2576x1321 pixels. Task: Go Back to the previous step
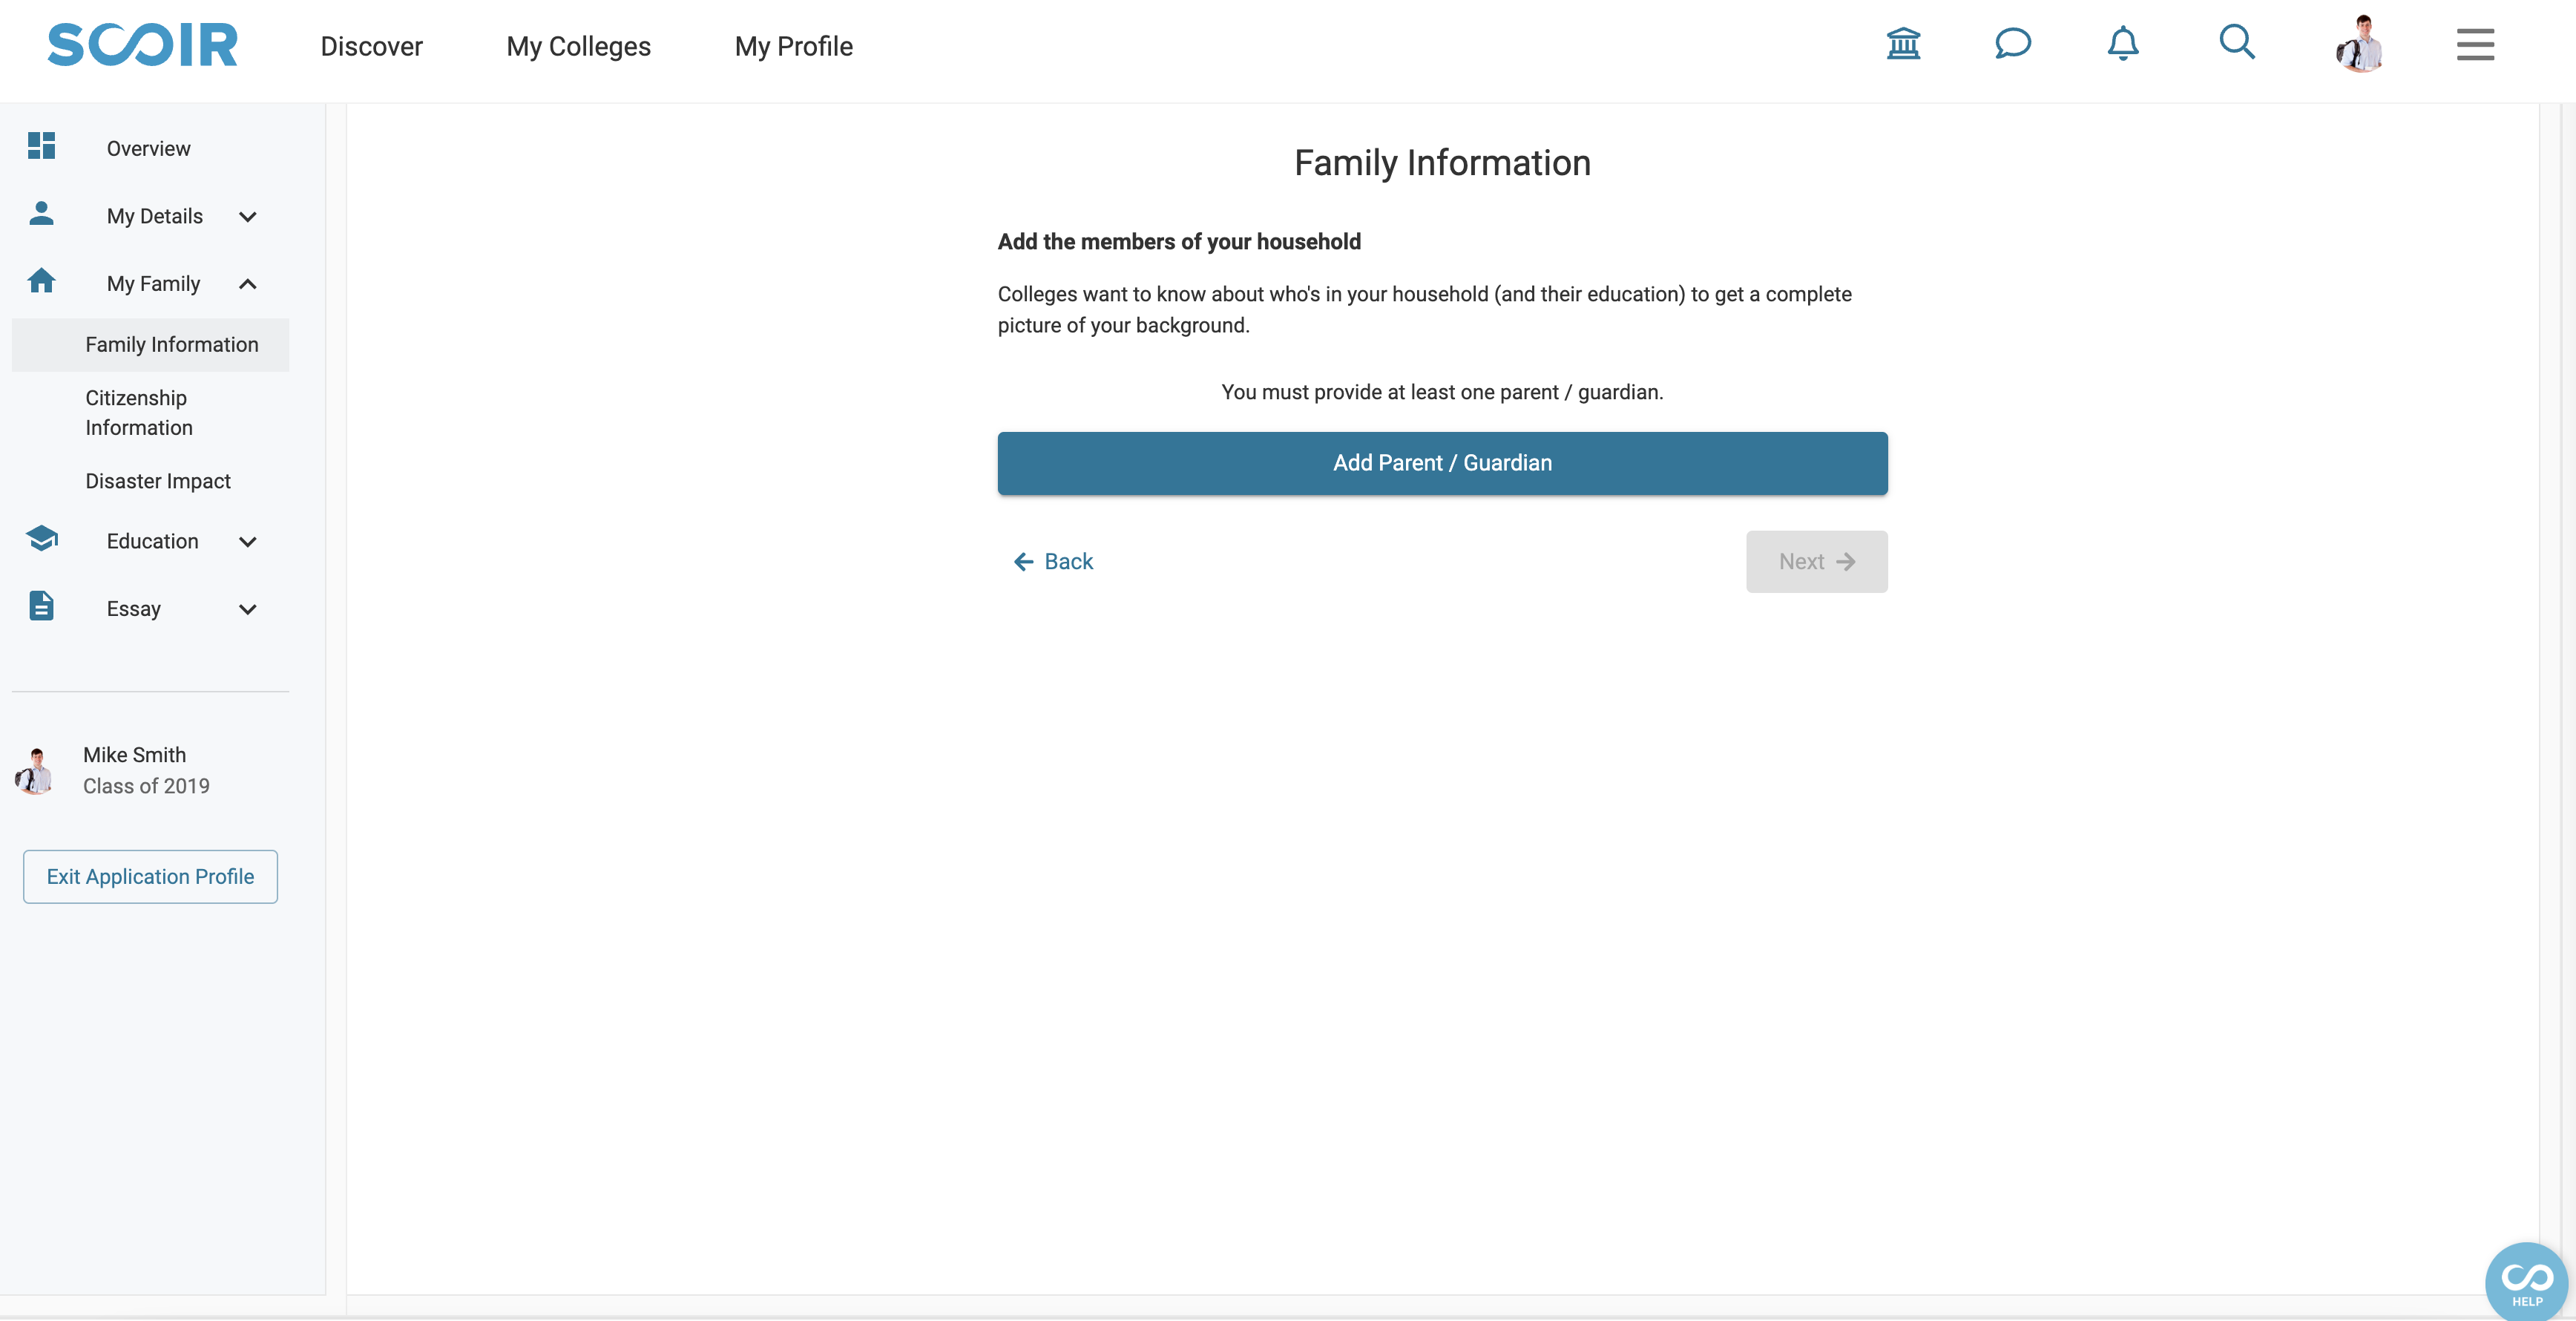tap(1054, 562)
